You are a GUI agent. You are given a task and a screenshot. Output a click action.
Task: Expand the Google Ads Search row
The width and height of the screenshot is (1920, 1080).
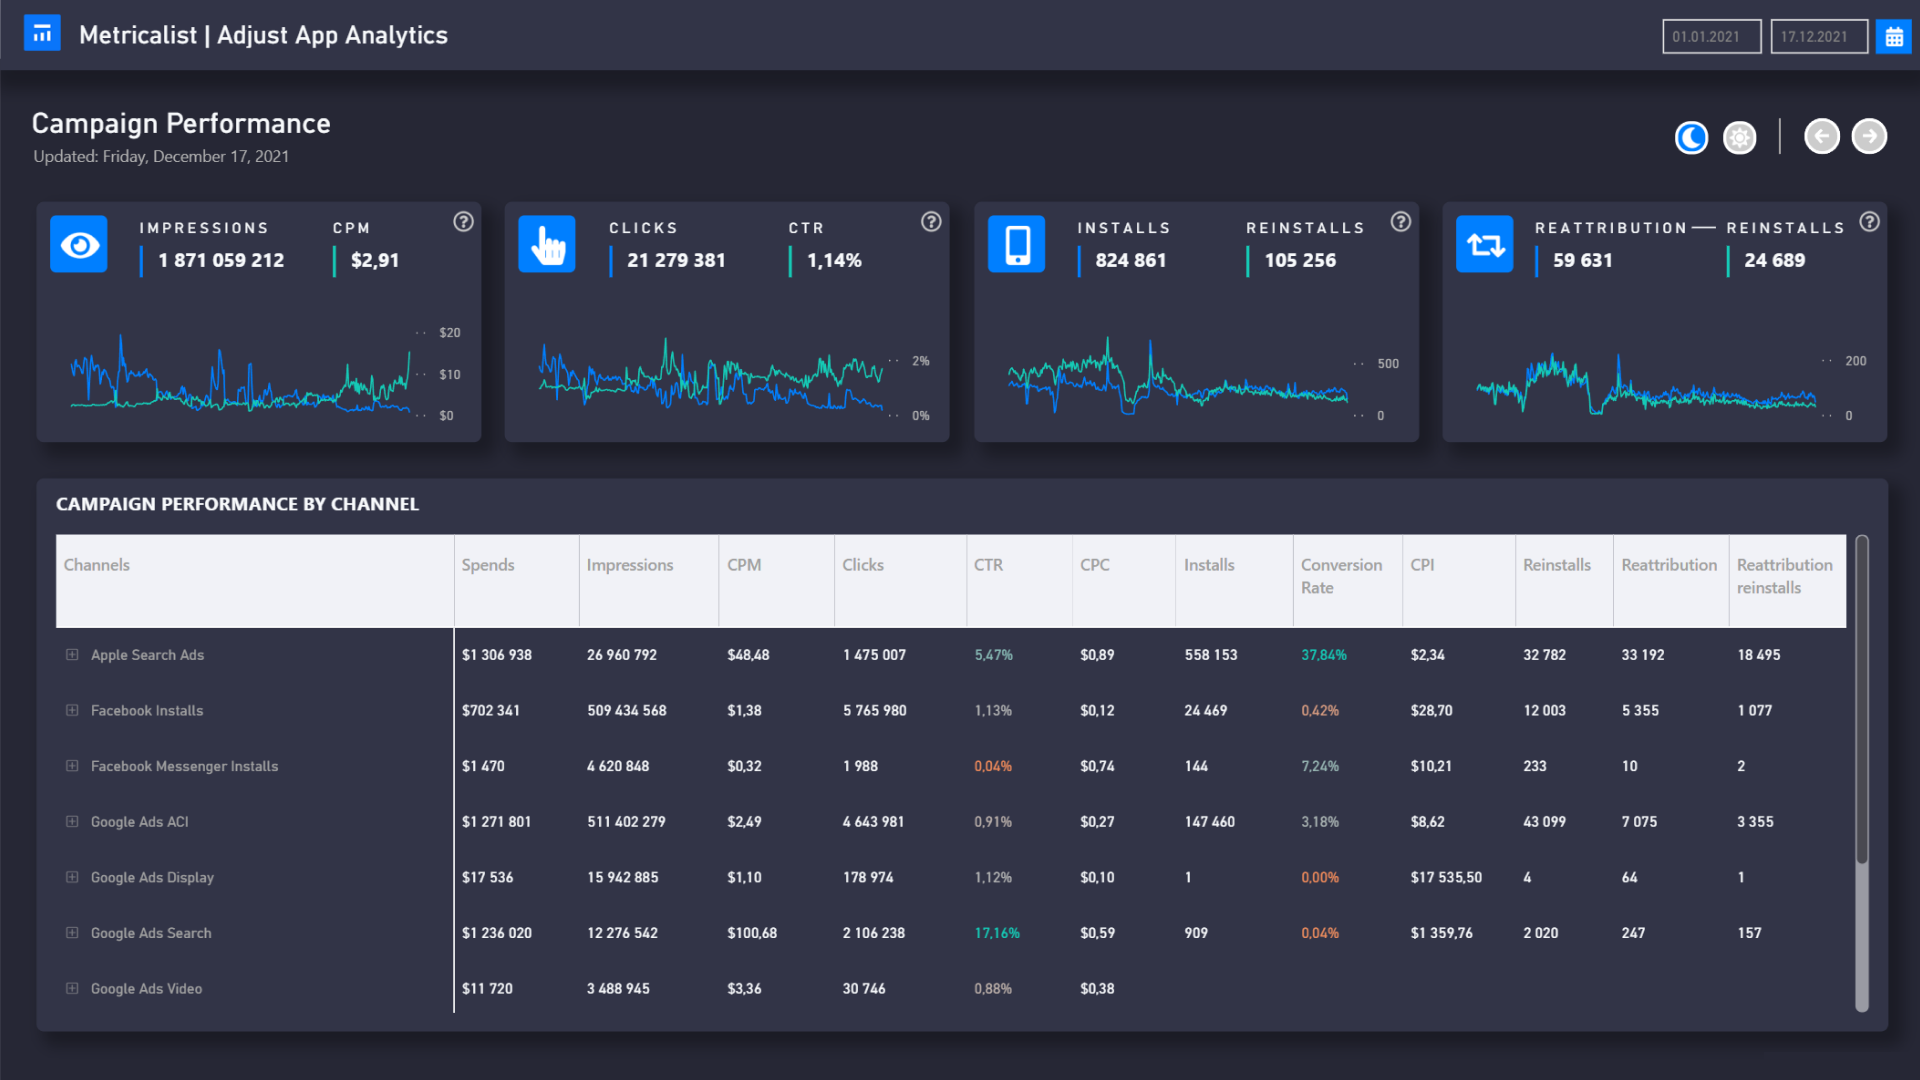[70, 932]
